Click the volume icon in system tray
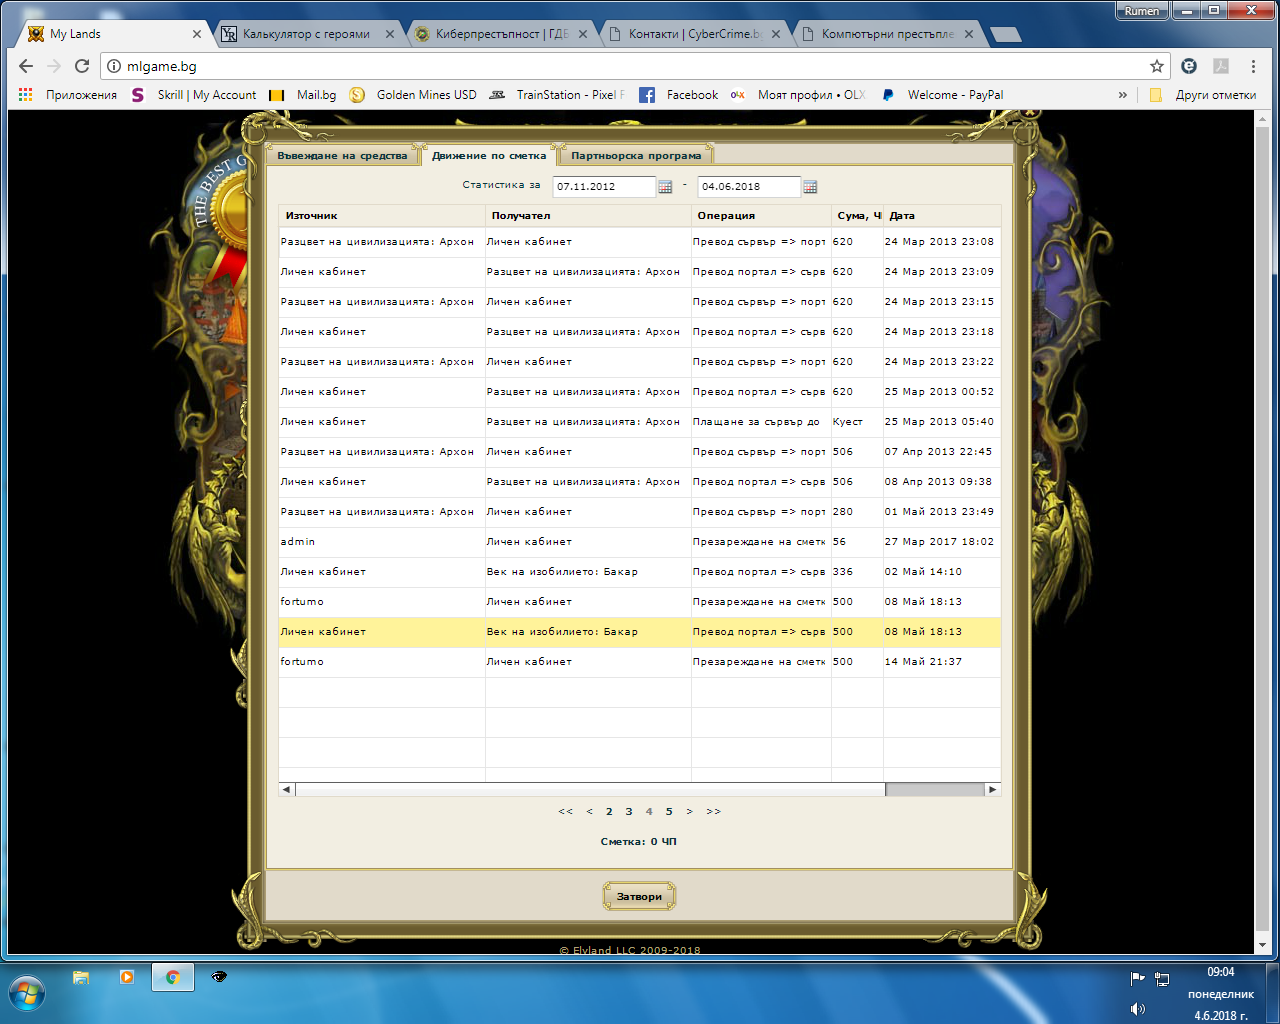The image size is (1280, 1024). coord(1137,1009)
